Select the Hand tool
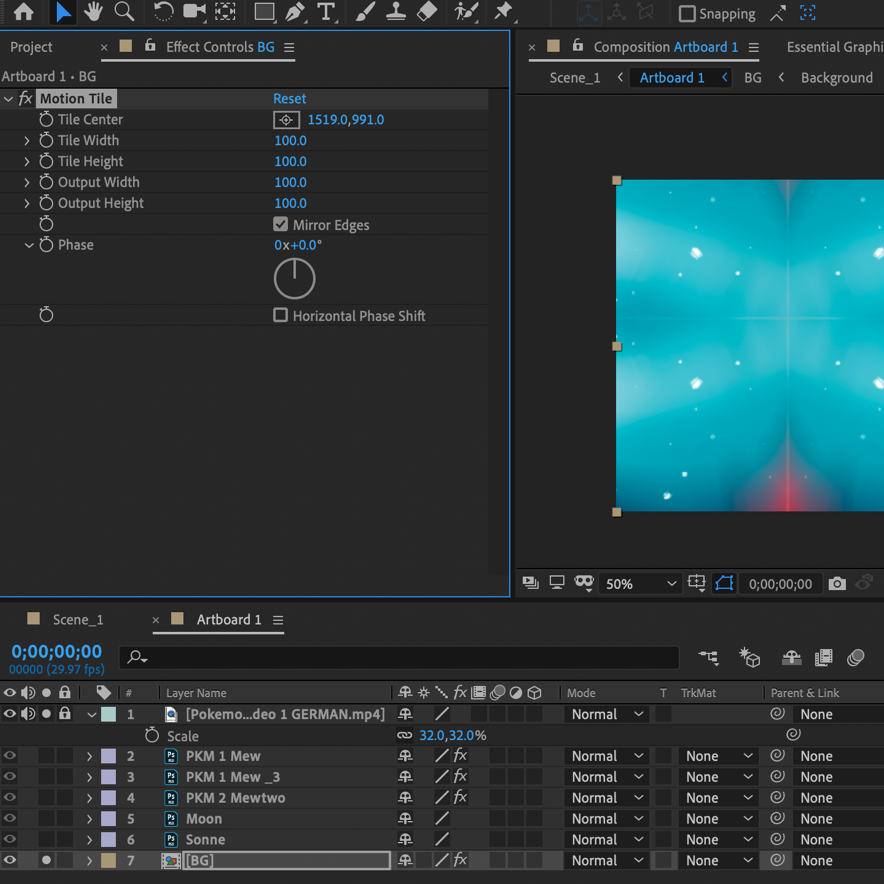 point(93,12)
